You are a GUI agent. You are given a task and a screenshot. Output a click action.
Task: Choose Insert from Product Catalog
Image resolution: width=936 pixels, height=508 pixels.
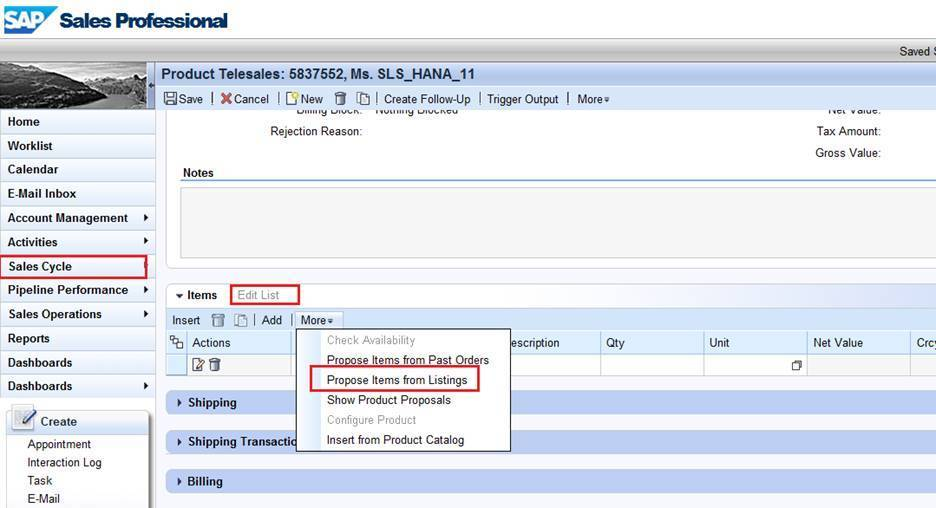(395, 440)
